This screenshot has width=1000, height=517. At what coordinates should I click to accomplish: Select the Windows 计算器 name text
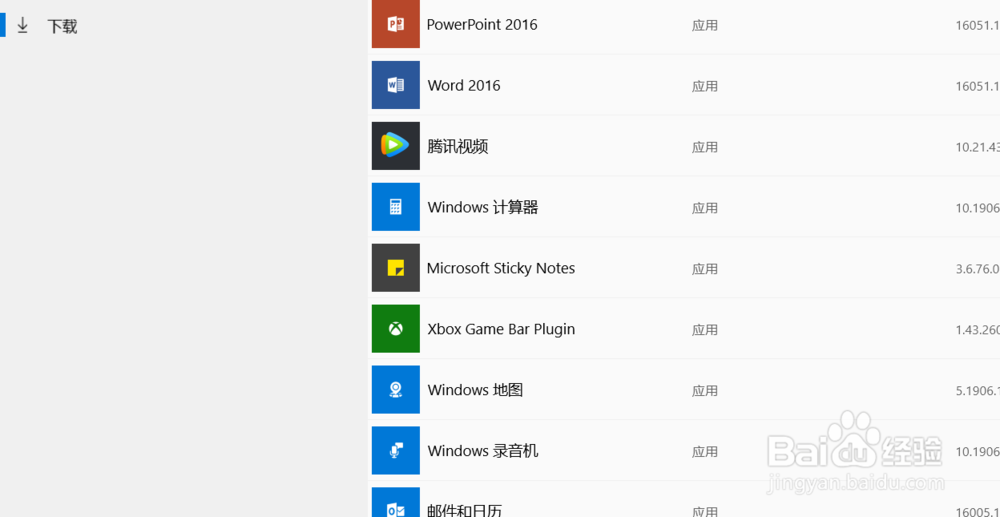click(483, 208)
